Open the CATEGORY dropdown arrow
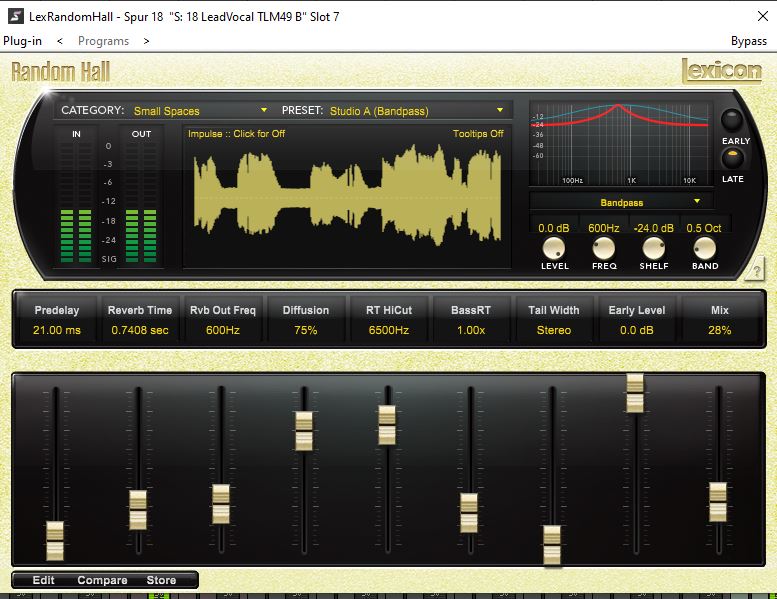Screen dimensions: 777x599 [264, 110]
